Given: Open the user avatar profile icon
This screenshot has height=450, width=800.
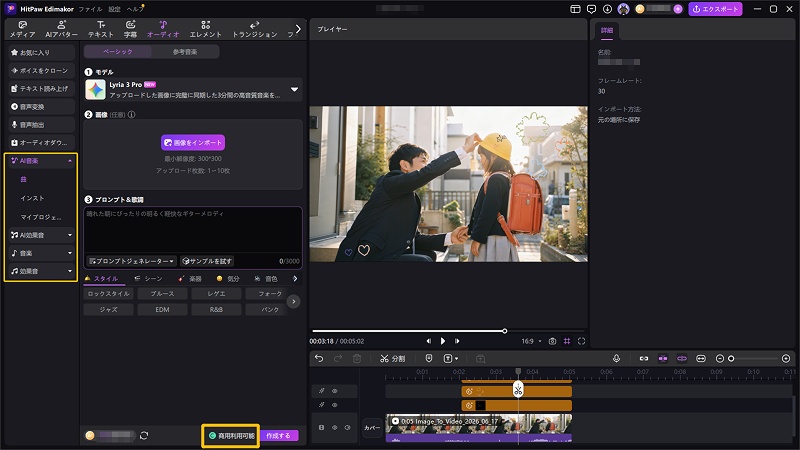Looking at the screenshot, I should (623, 9).
